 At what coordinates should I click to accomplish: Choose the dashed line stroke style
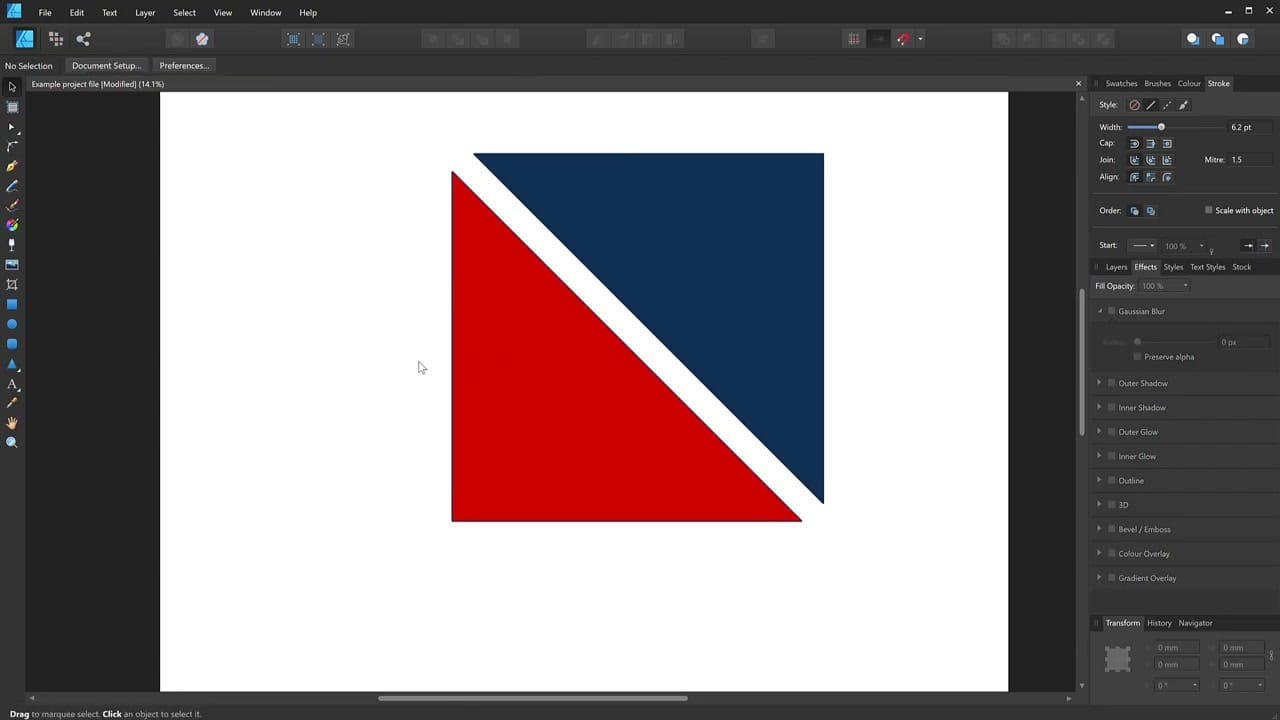tap(1167, 104)
